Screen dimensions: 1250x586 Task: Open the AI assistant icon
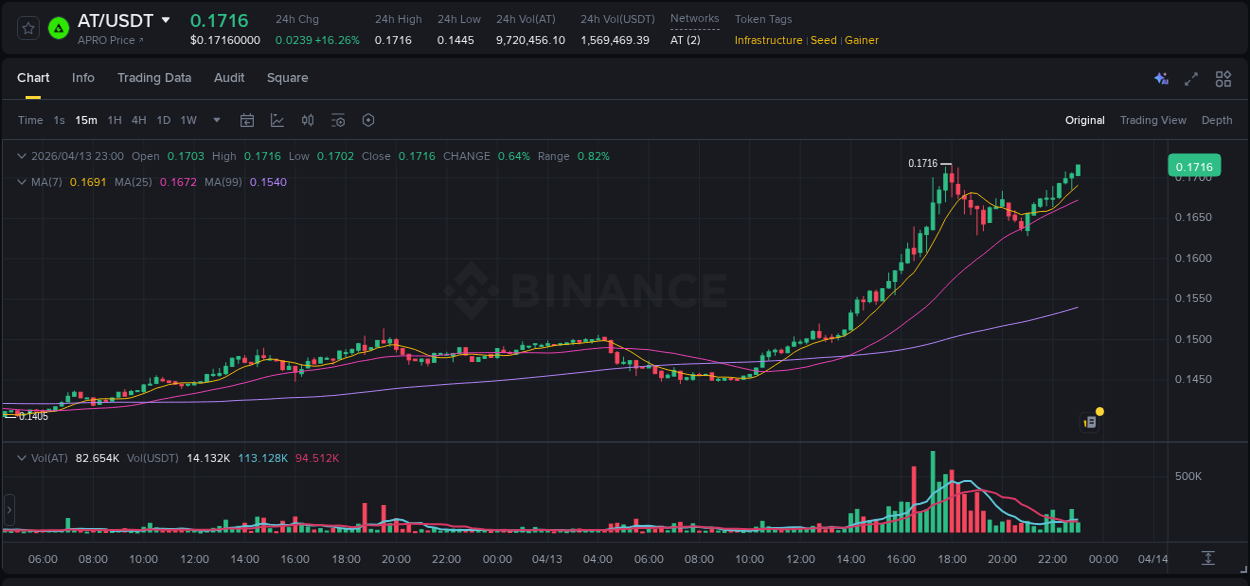pyautogui.click(x=1161, y=78)
